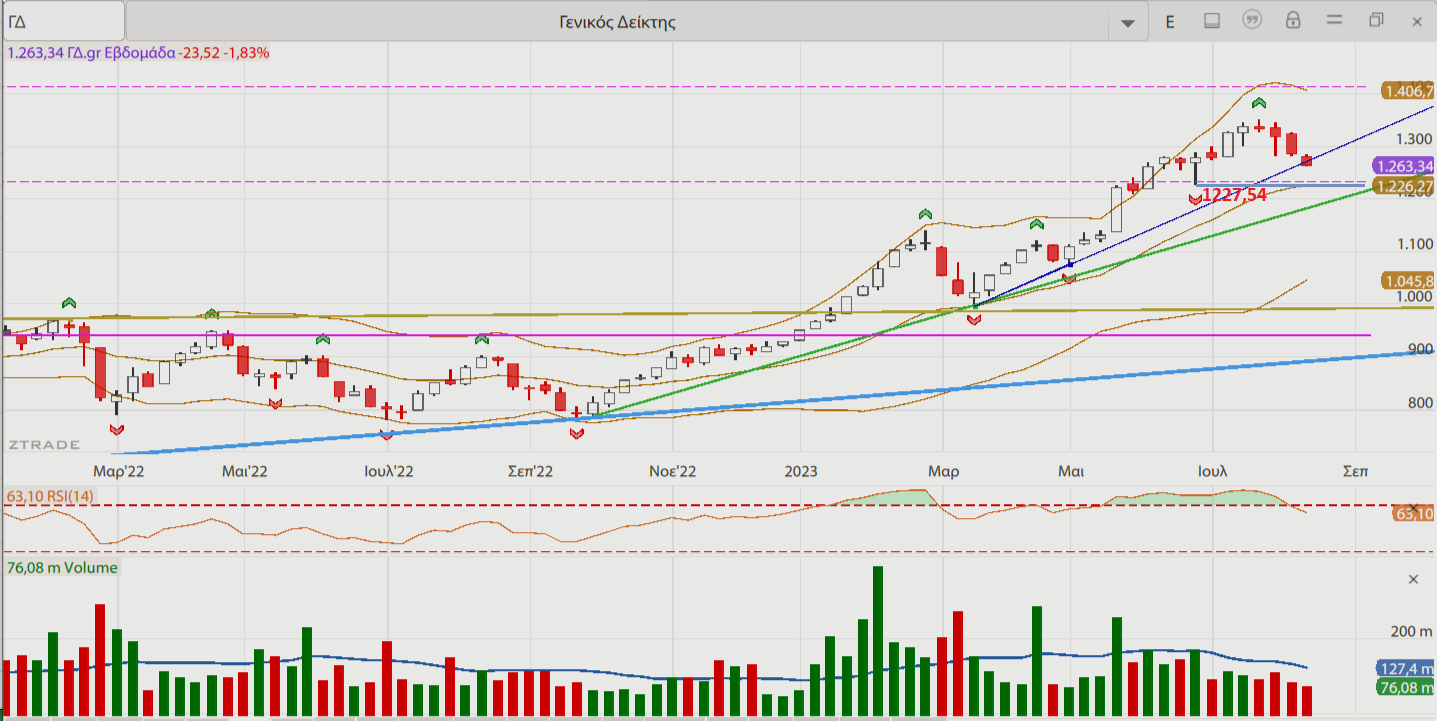1437x721 pixels.
Task: Click the Μαι'22 date axis label
Action: (245, 469)
